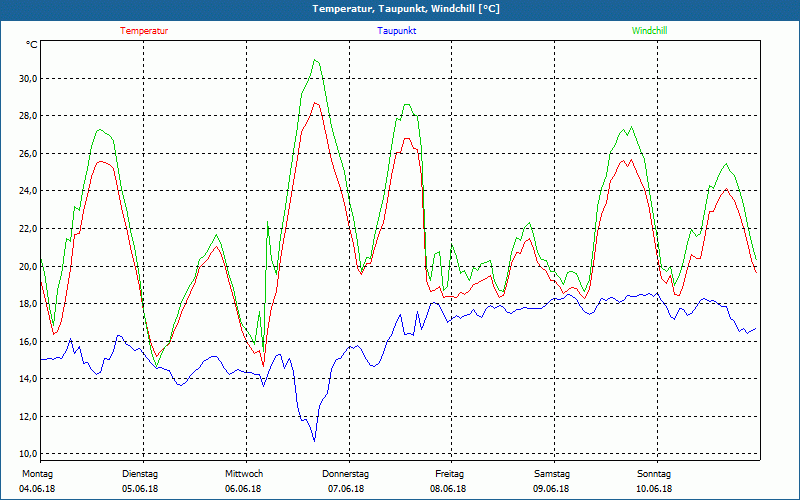
Task: Click the blue Taupunkt legend label
Action: 396,31
